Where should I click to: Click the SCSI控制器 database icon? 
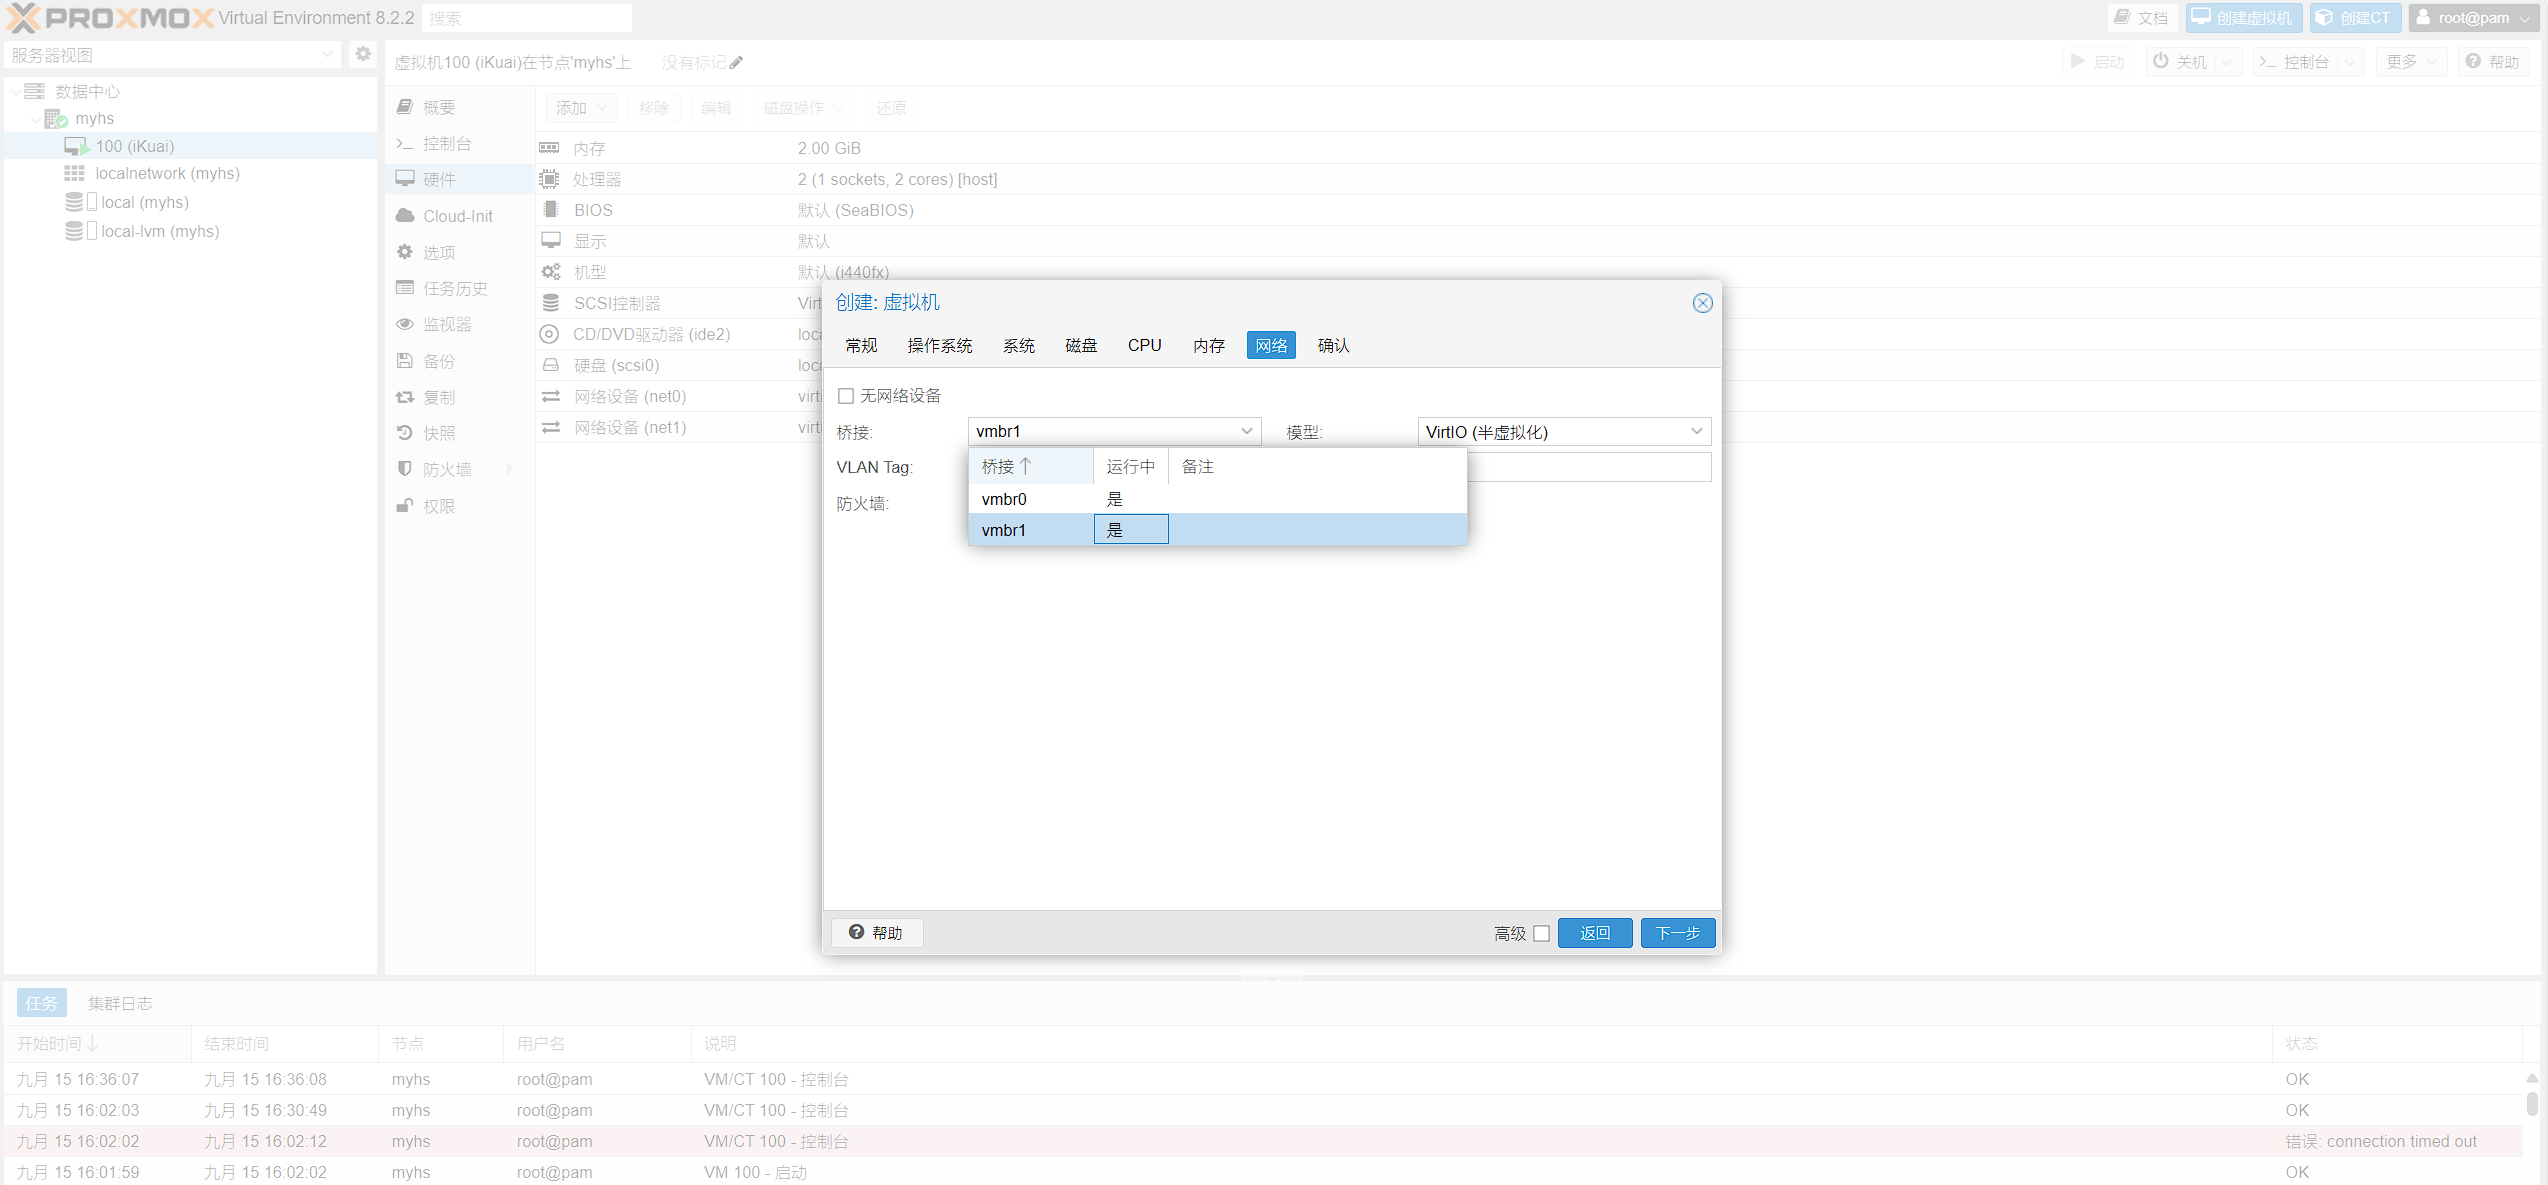[x=551, y=302]
